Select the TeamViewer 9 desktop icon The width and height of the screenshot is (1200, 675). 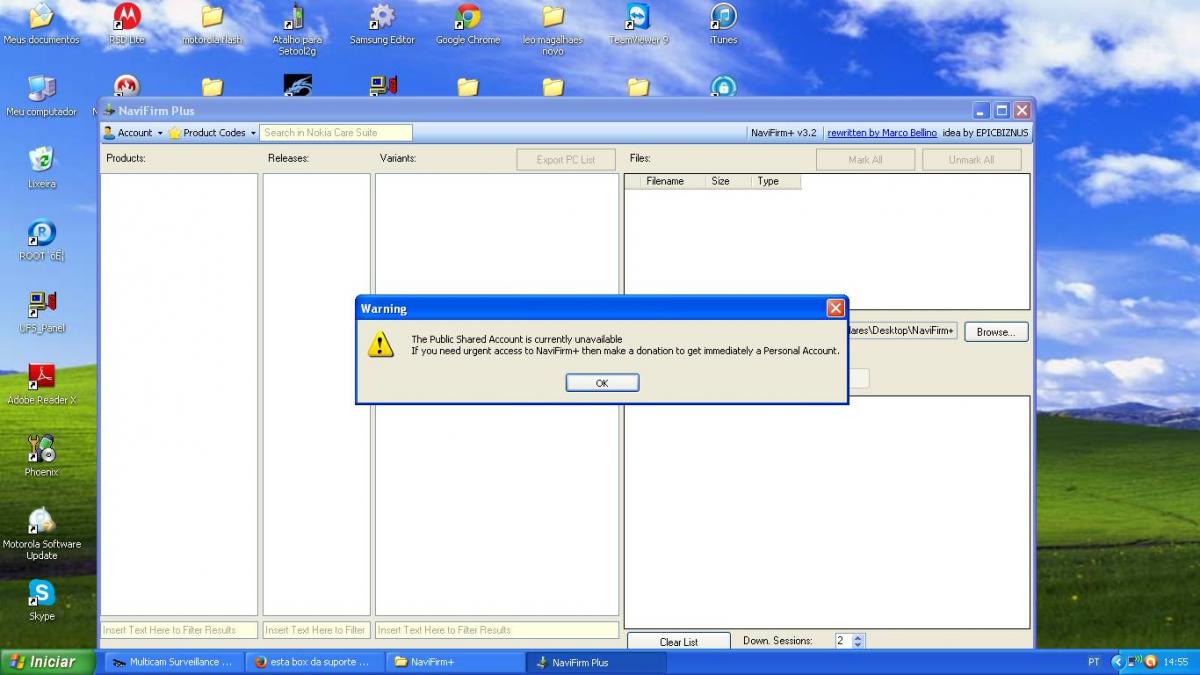(x=638, y=24)
